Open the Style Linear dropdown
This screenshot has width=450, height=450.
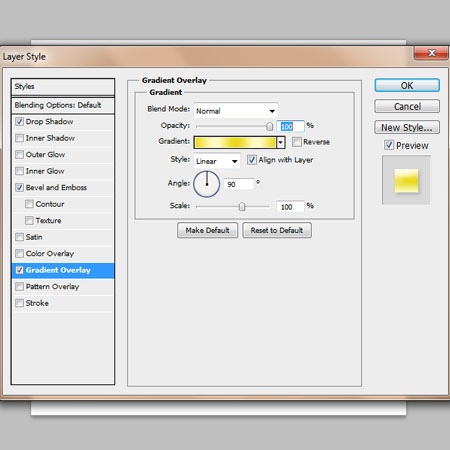point(217,161)
